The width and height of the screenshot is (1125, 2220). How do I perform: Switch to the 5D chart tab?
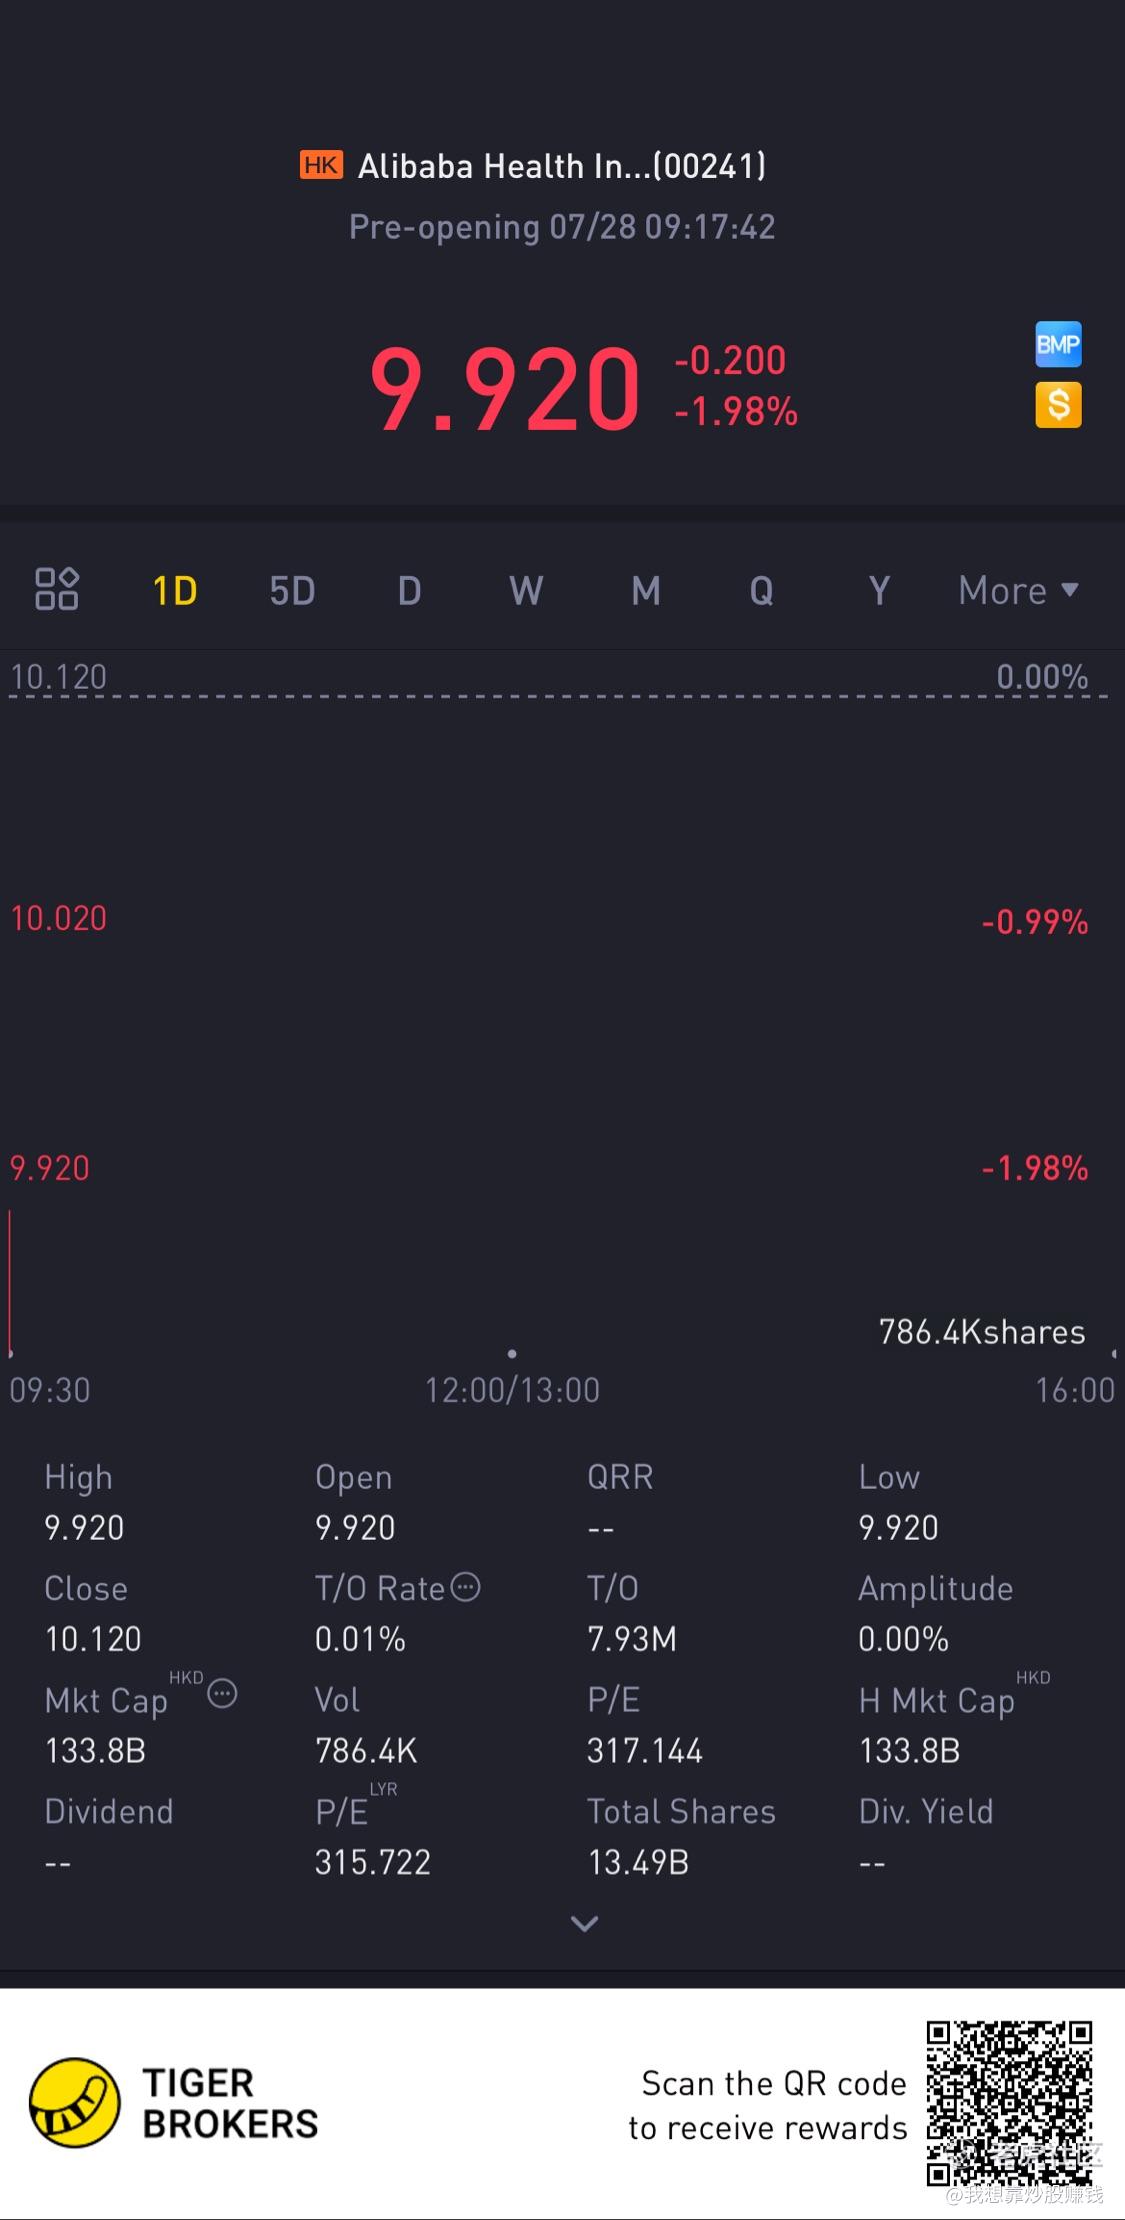pyautogui.click(x=292, y=591)
